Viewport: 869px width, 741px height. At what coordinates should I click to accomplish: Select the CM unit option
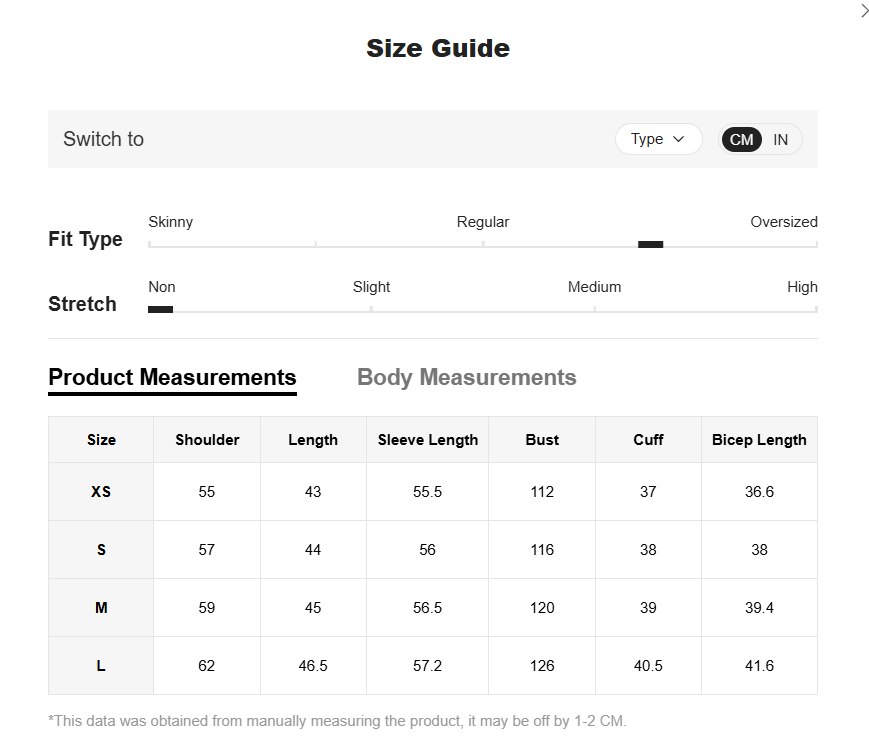(x=741, y=140)
